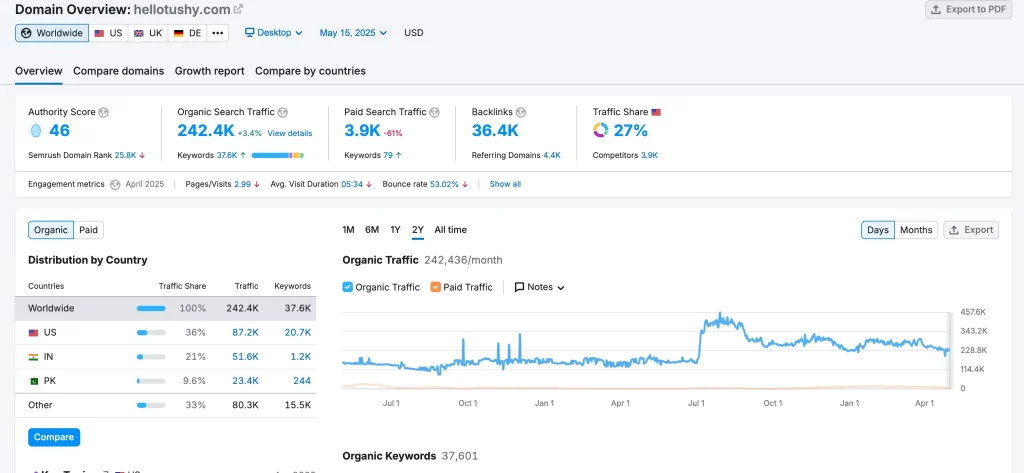Click the Export to PDF button

click(x=968, y=10)
